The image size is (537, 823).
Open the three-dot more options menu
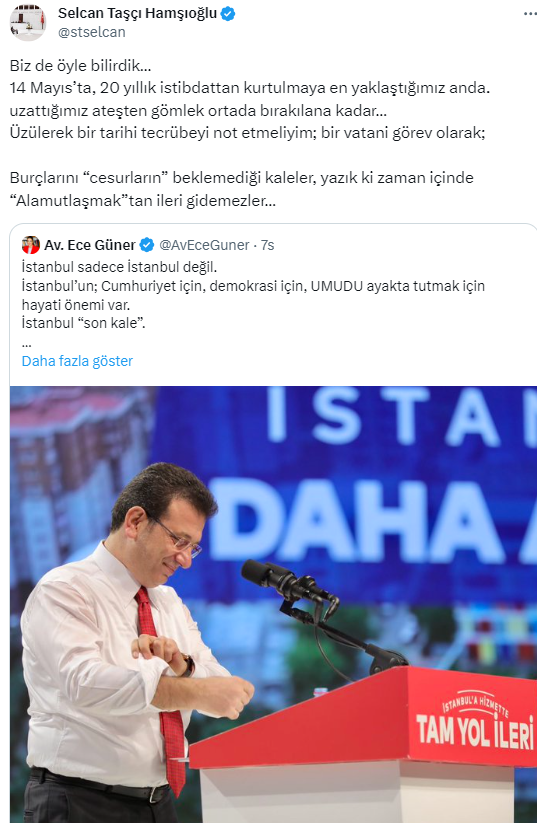530,14
